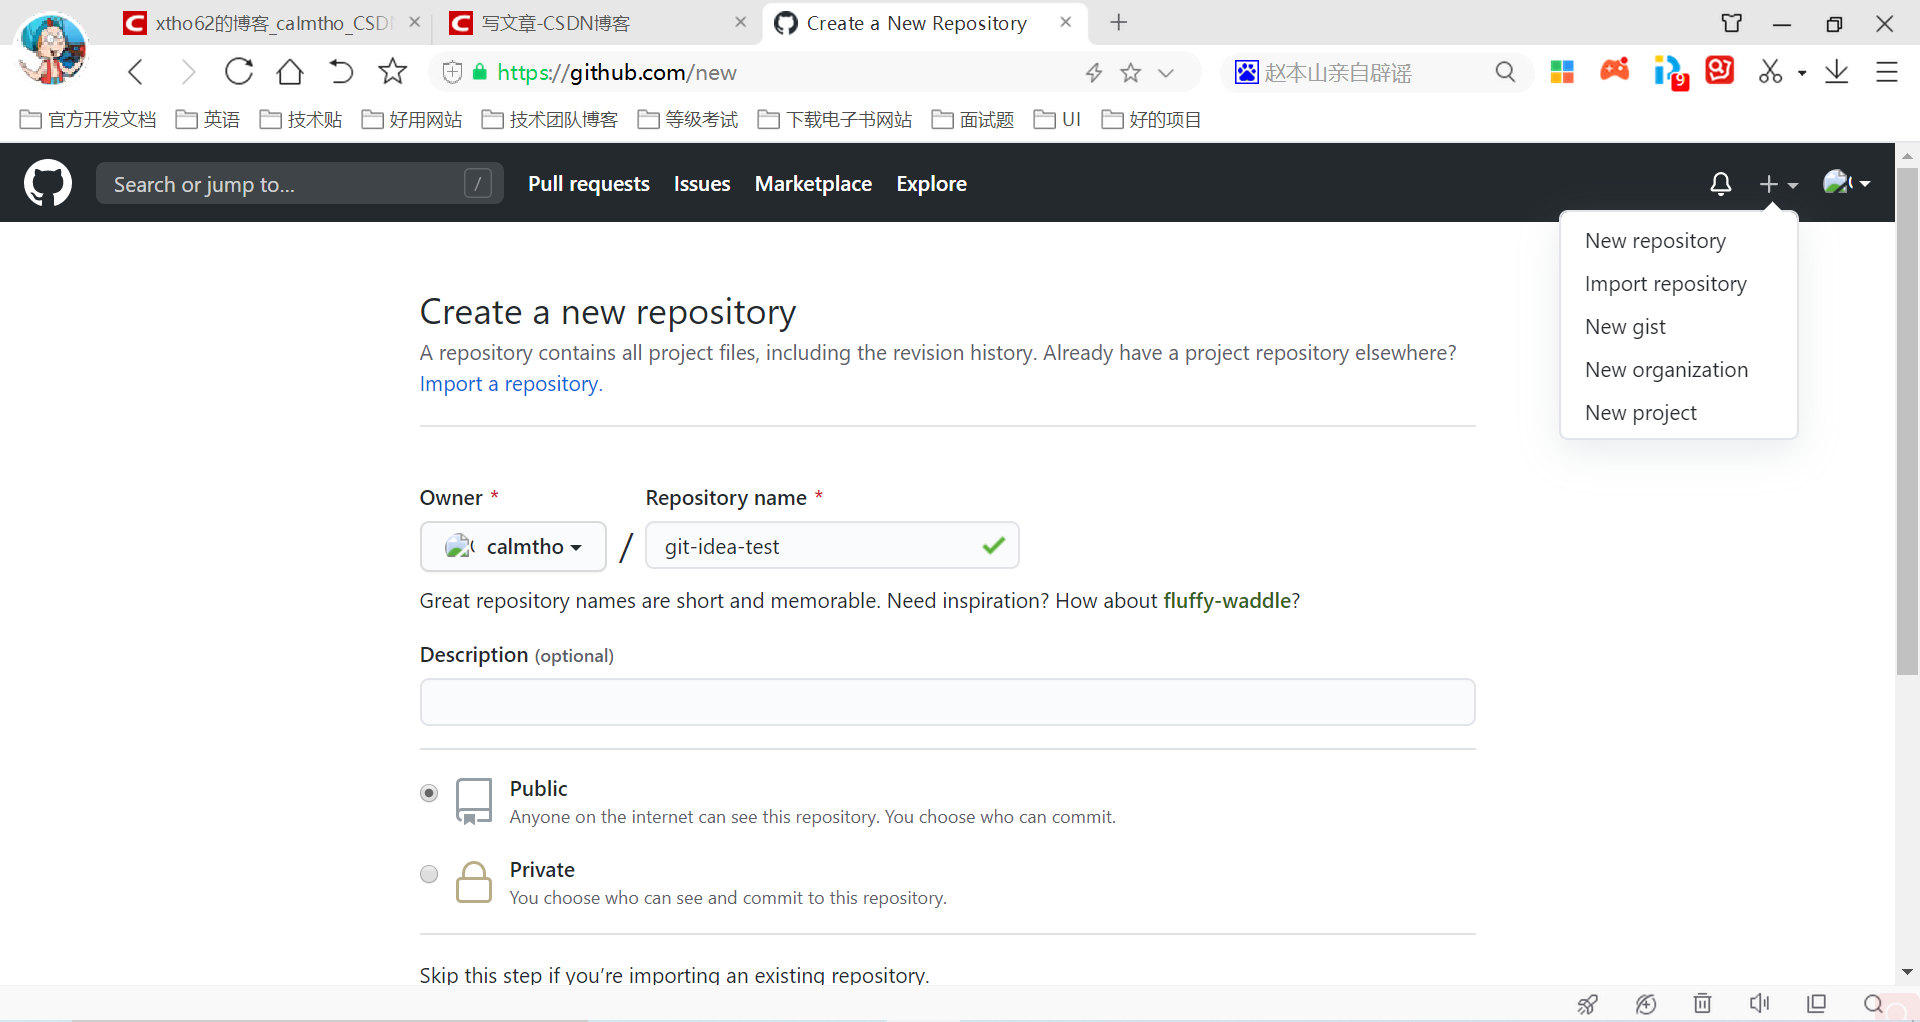Open the user avatar account dropdown
1920x1022 pixels.
click(x=1846, y=183)
